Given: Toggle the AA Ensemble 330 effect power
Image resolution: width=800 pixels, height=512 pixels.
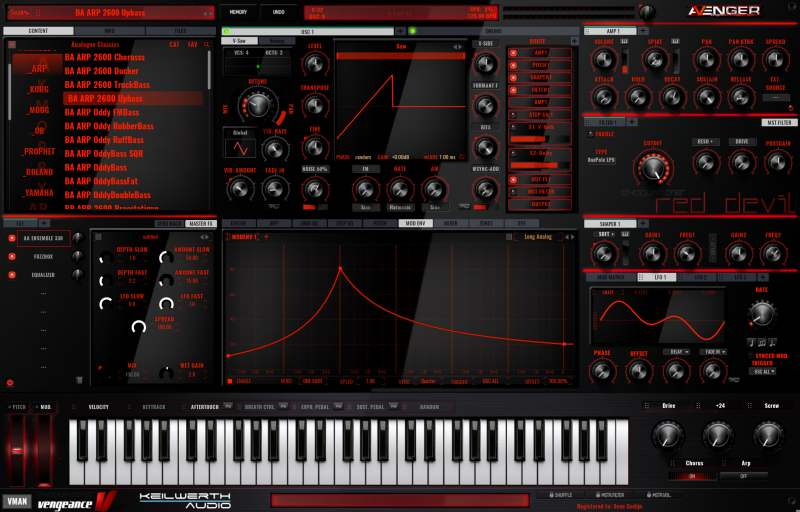Looking at the screenshot, I should [12, 238].
